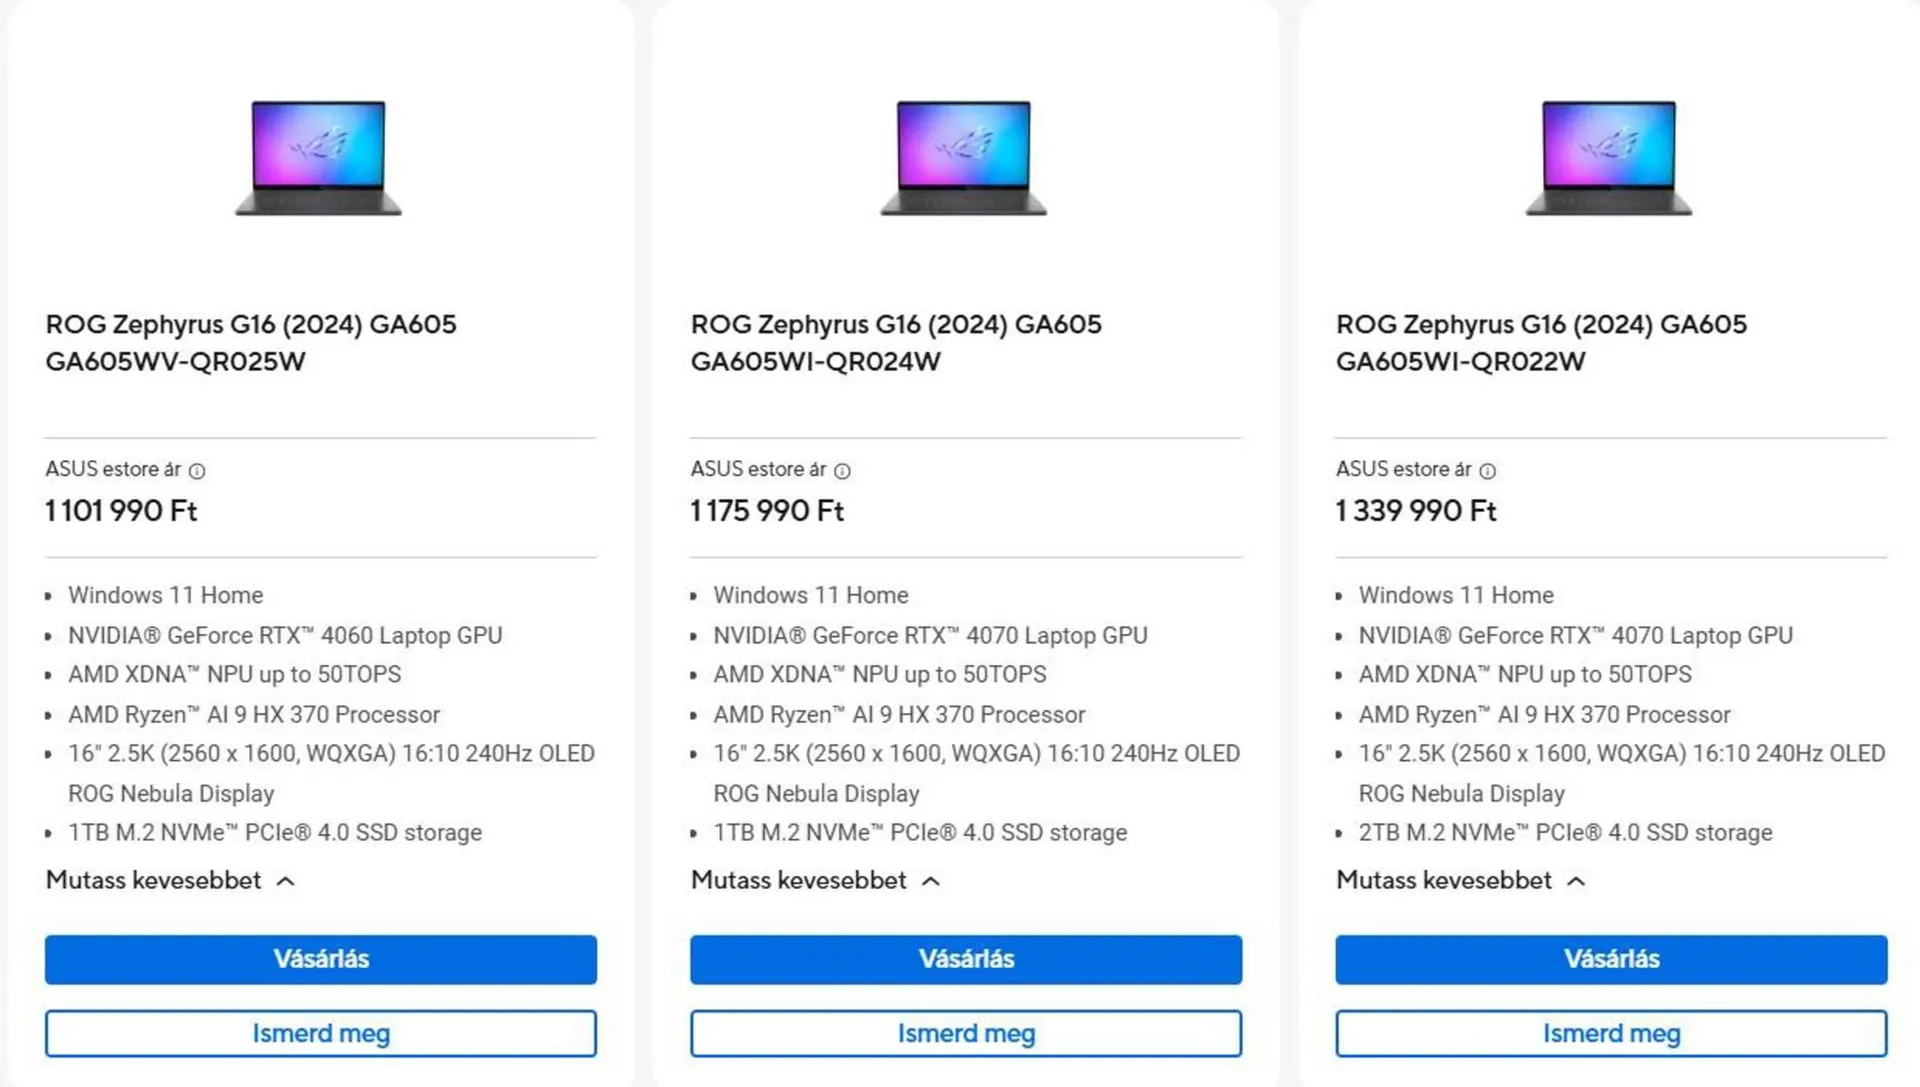Open Ismerd meg for GA605WV-QR025W
The height and width of the screenshot is (1087, 1920).
(x=320, y=1033)
